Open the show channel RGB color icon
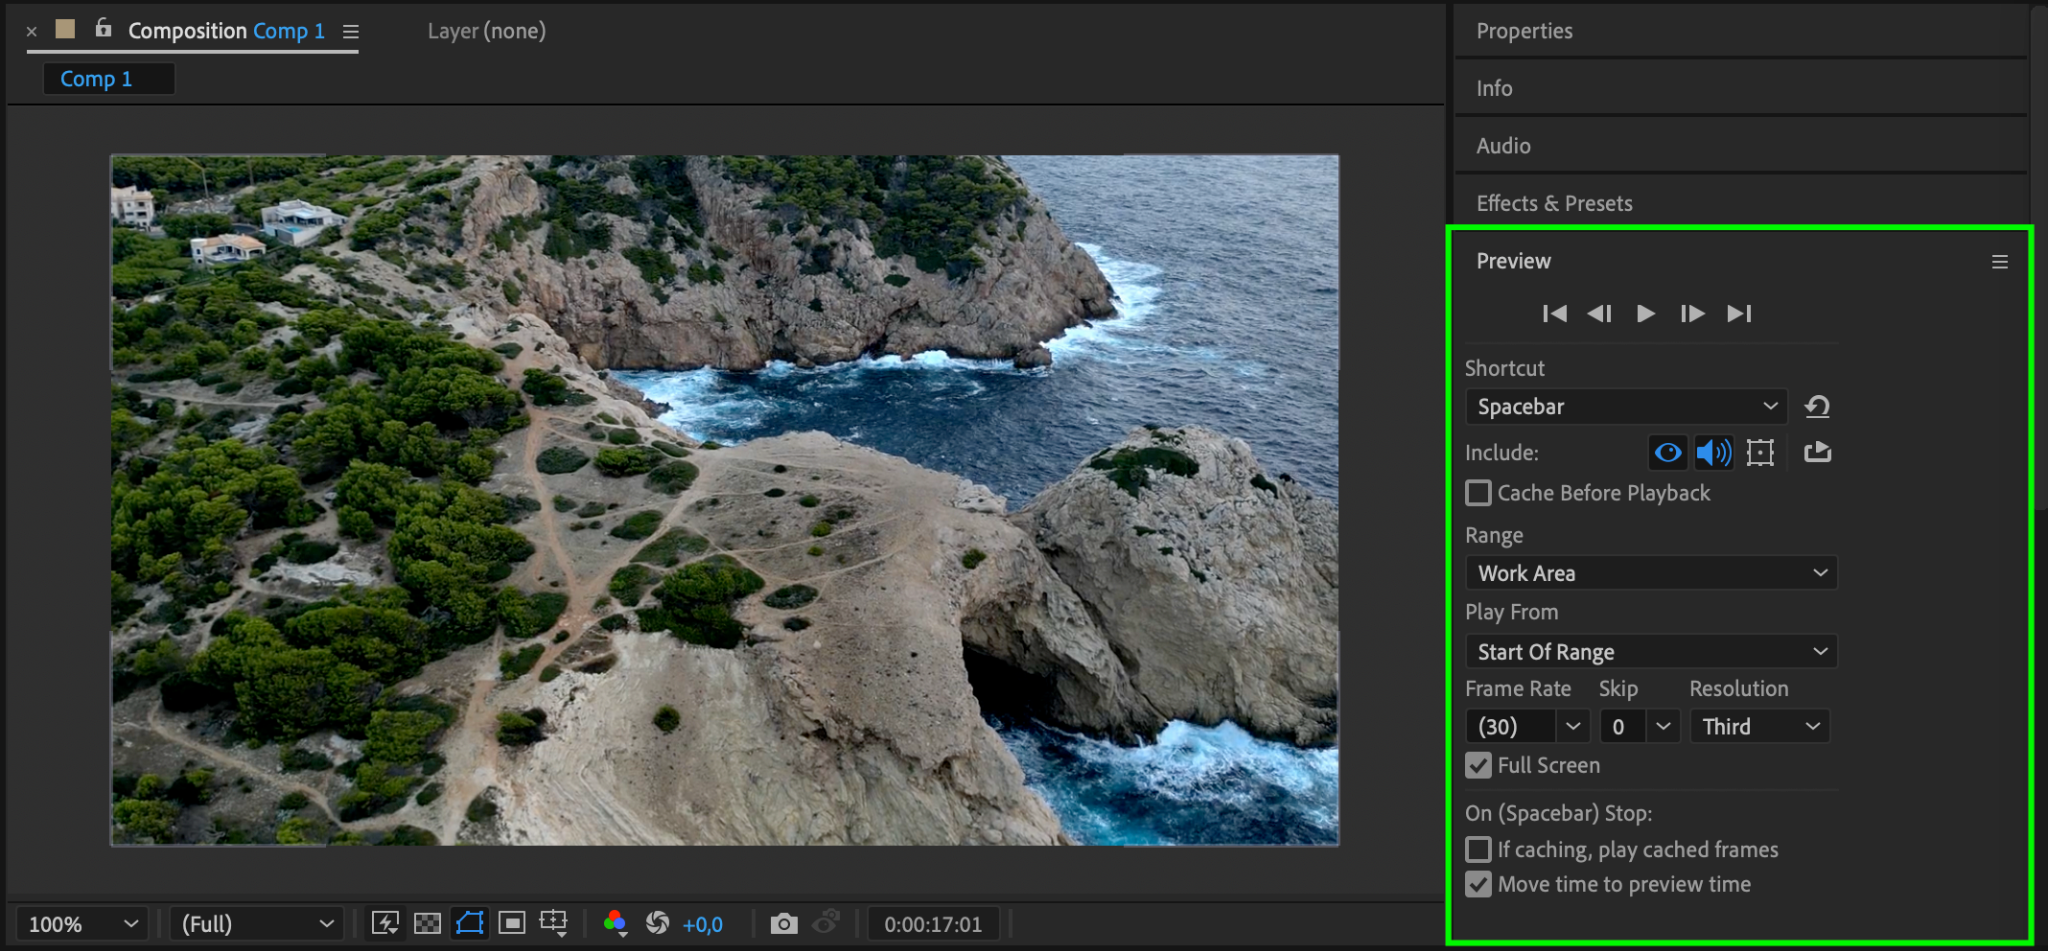The image size is (2048, 951). (x=615, y=923)
